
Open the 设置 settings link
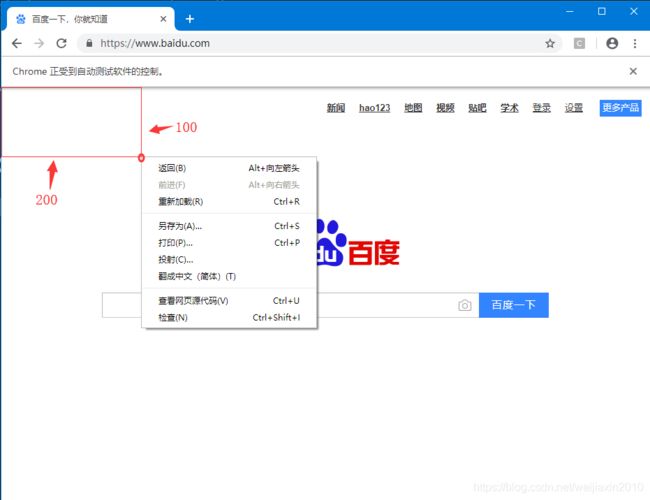(x=574, y=108)
